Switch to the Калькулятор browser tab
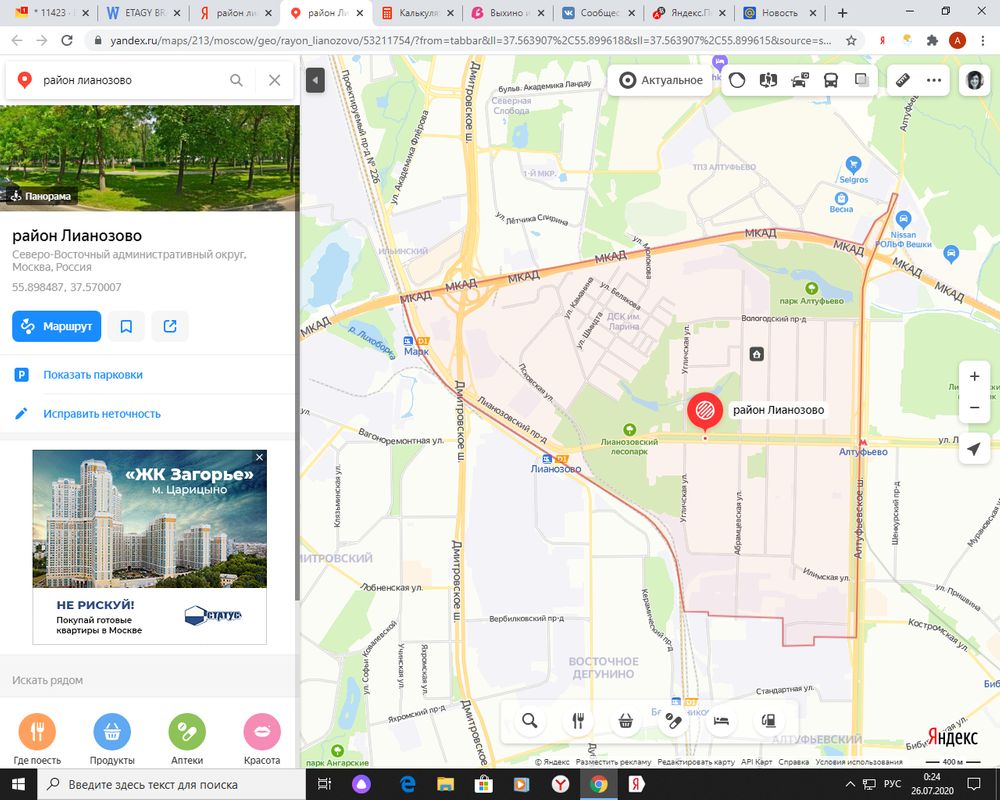This screenshot has width=1000, height=800. 415,13
